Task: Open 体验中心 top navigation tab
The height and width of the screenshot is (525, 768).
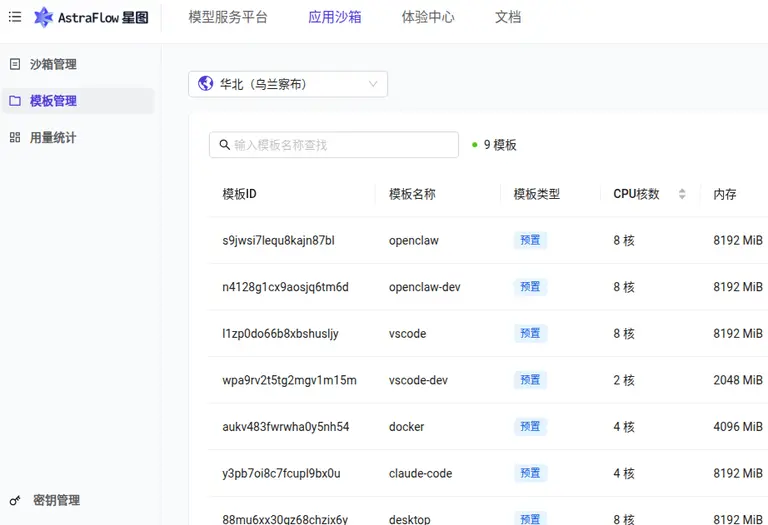Action: tap(428, 17)
